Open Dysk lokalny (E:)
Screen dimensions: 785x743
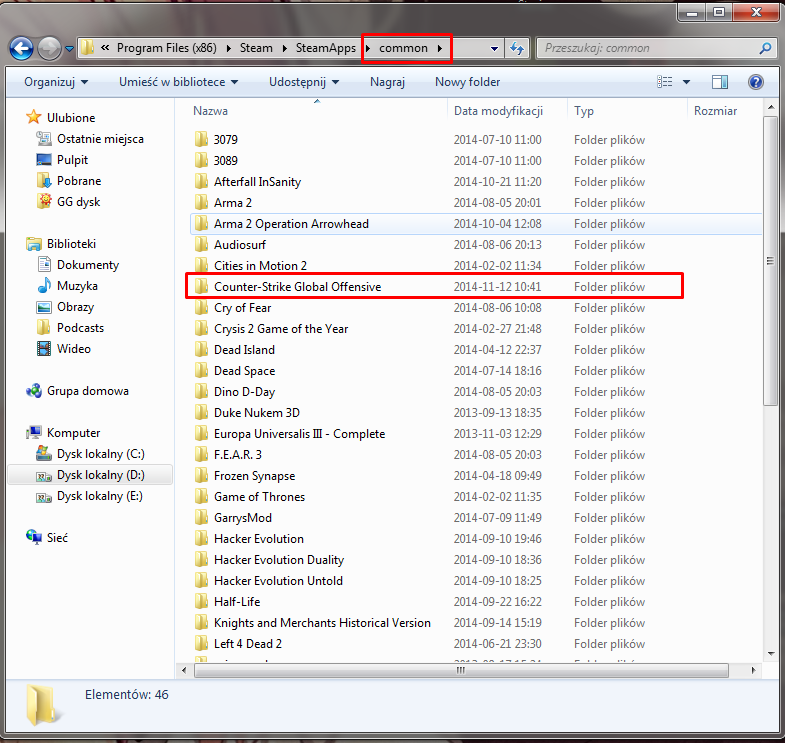point(99,496)
